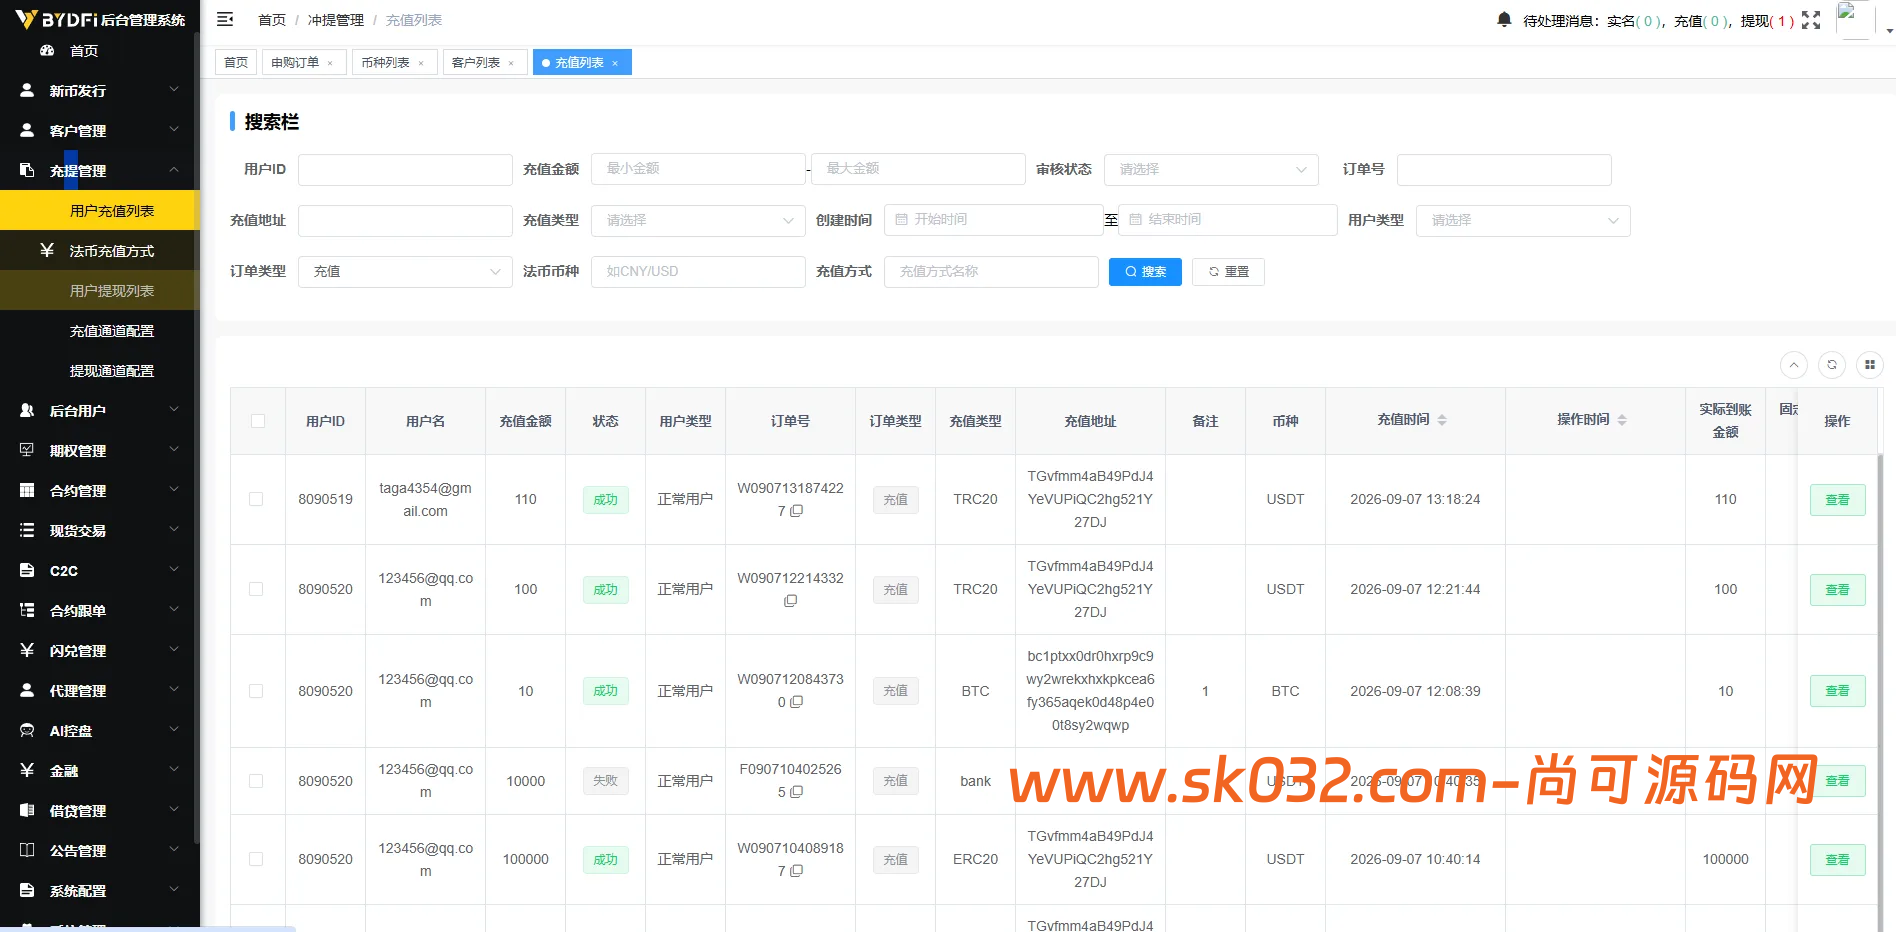Screen dimensions: 1896x932
Task: Click the blue 搜索 button
Action: coord(1145,272)
